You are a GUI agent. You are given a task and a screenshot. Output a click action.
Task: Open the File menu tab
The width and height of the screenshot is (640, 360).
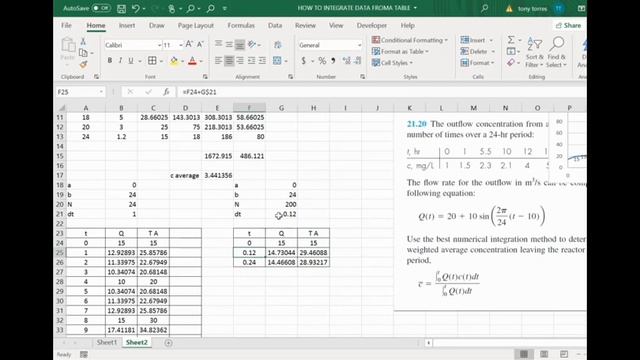[x=66, y=25]
